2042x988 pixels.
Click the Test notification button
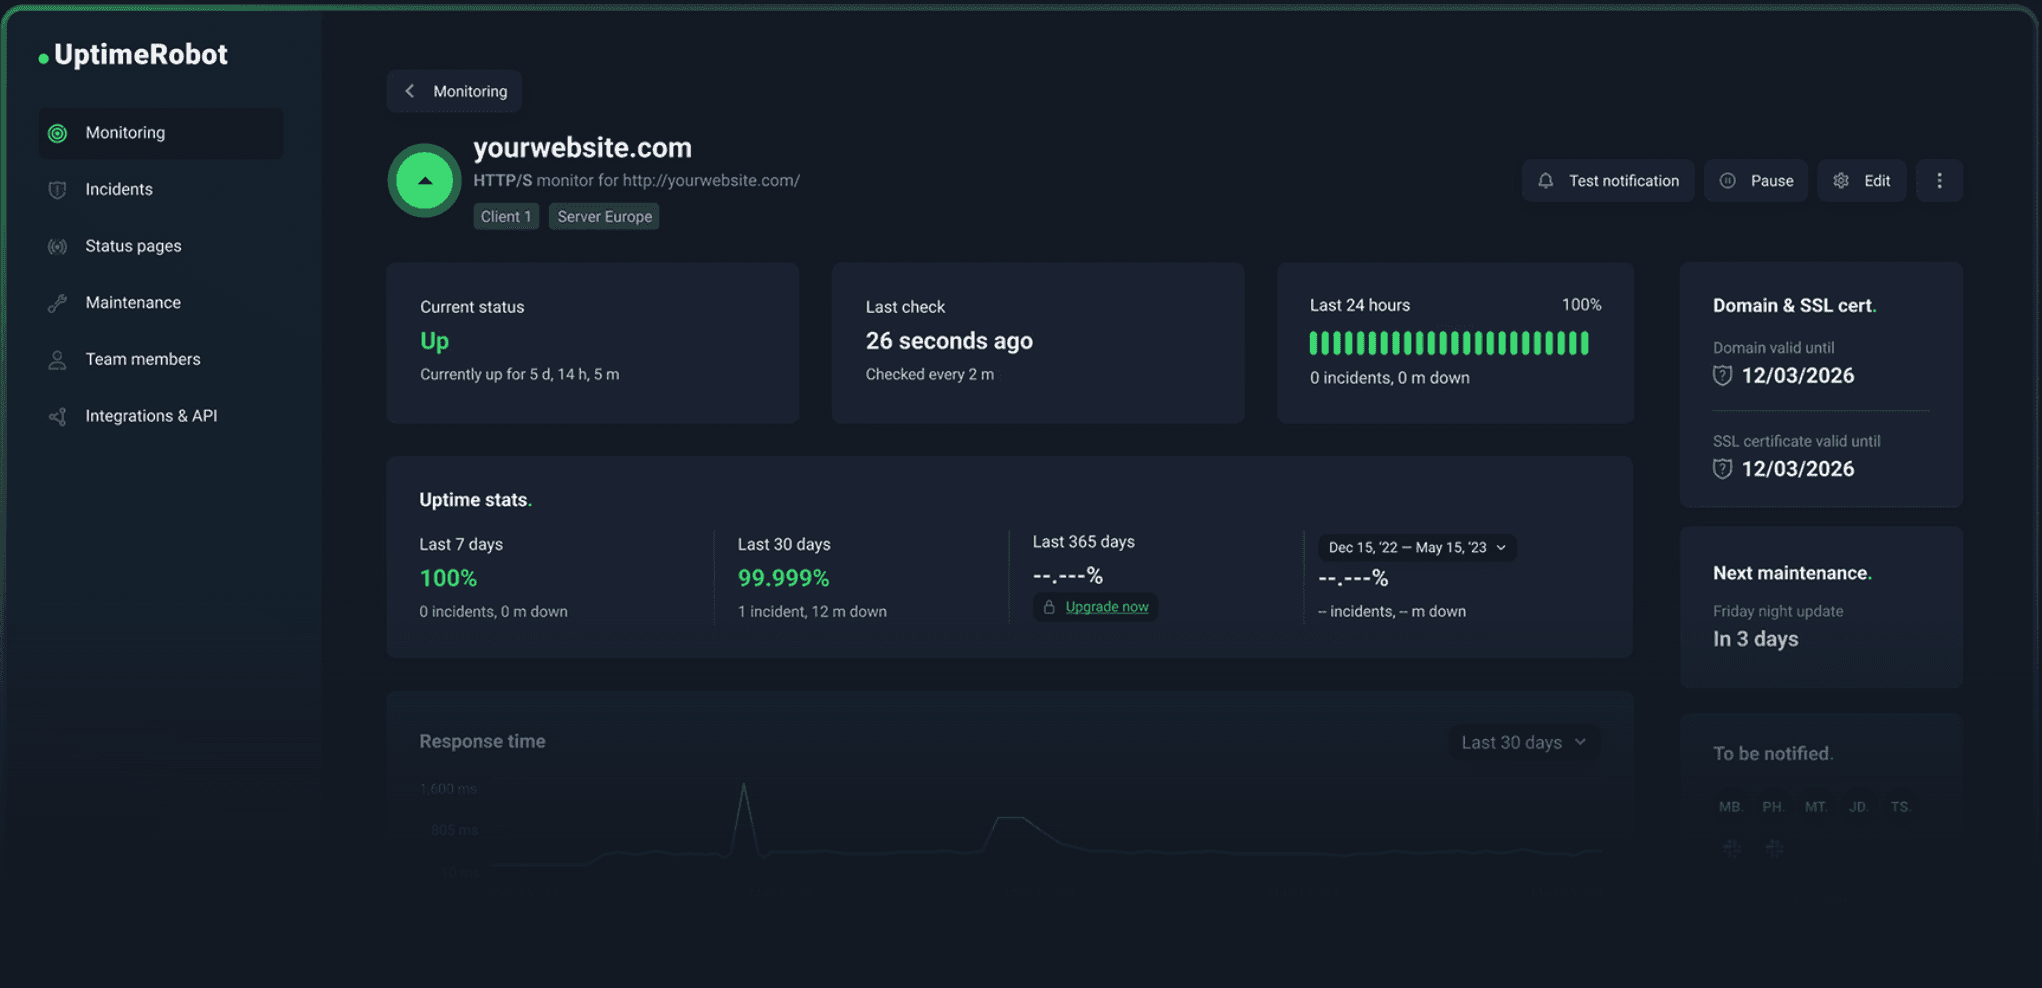pos(1608,181)
